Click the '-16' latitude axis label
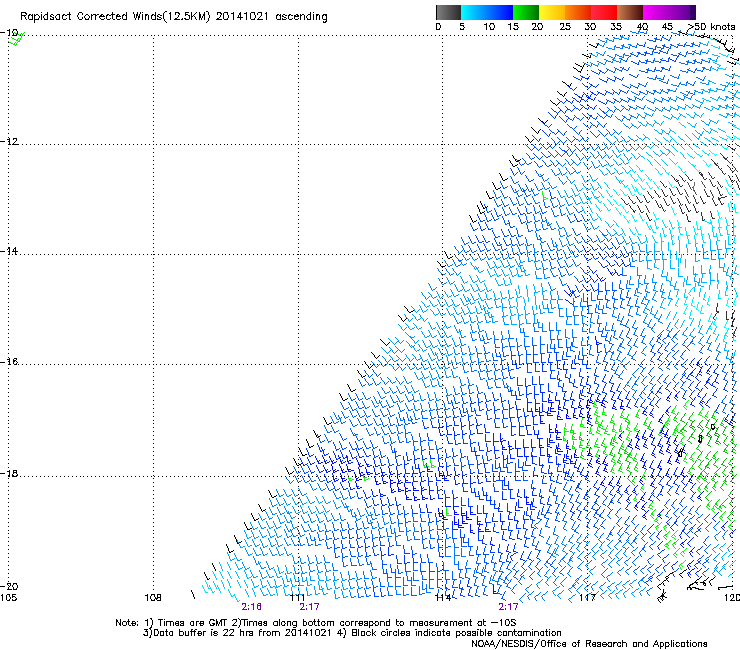This screenshot has width=740, height=650. tap(9, 362)
